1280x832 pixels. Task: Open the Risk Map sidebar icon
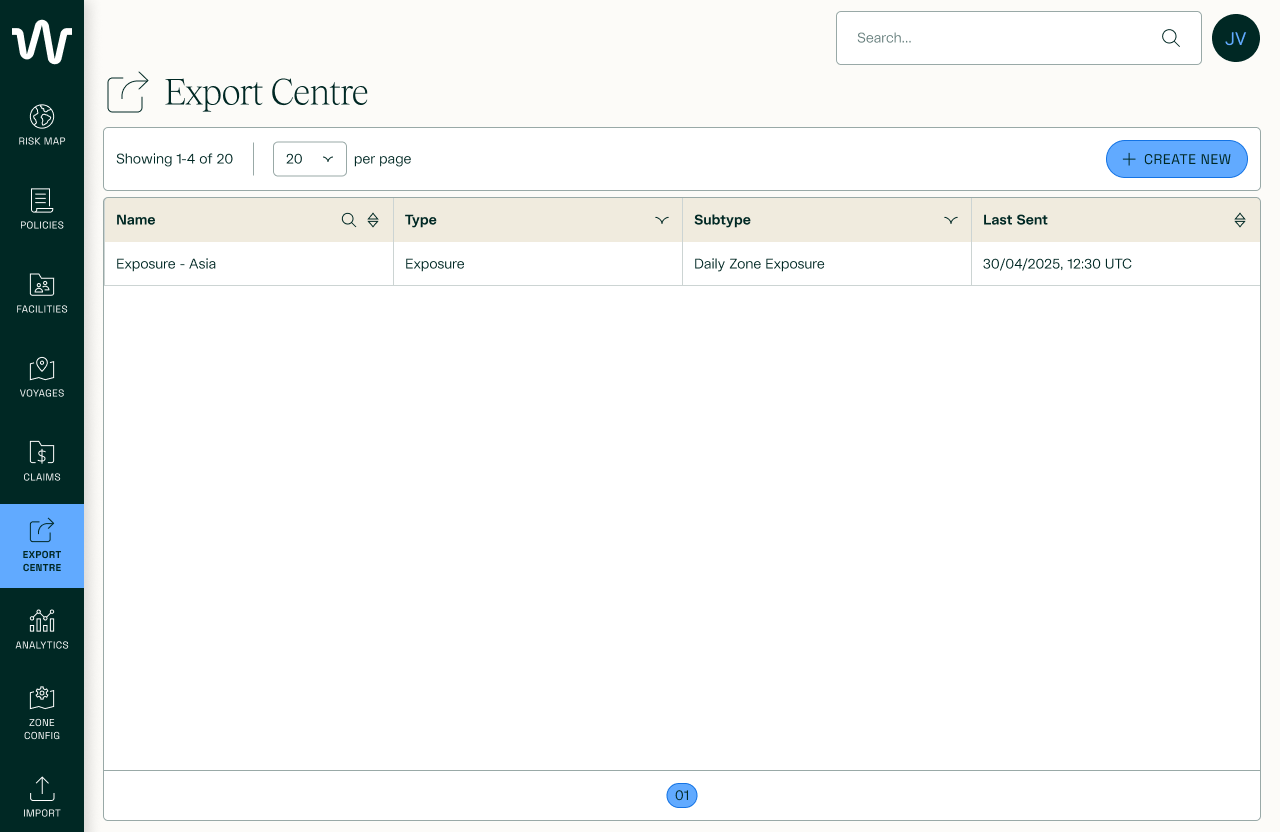tap(42, 125)
